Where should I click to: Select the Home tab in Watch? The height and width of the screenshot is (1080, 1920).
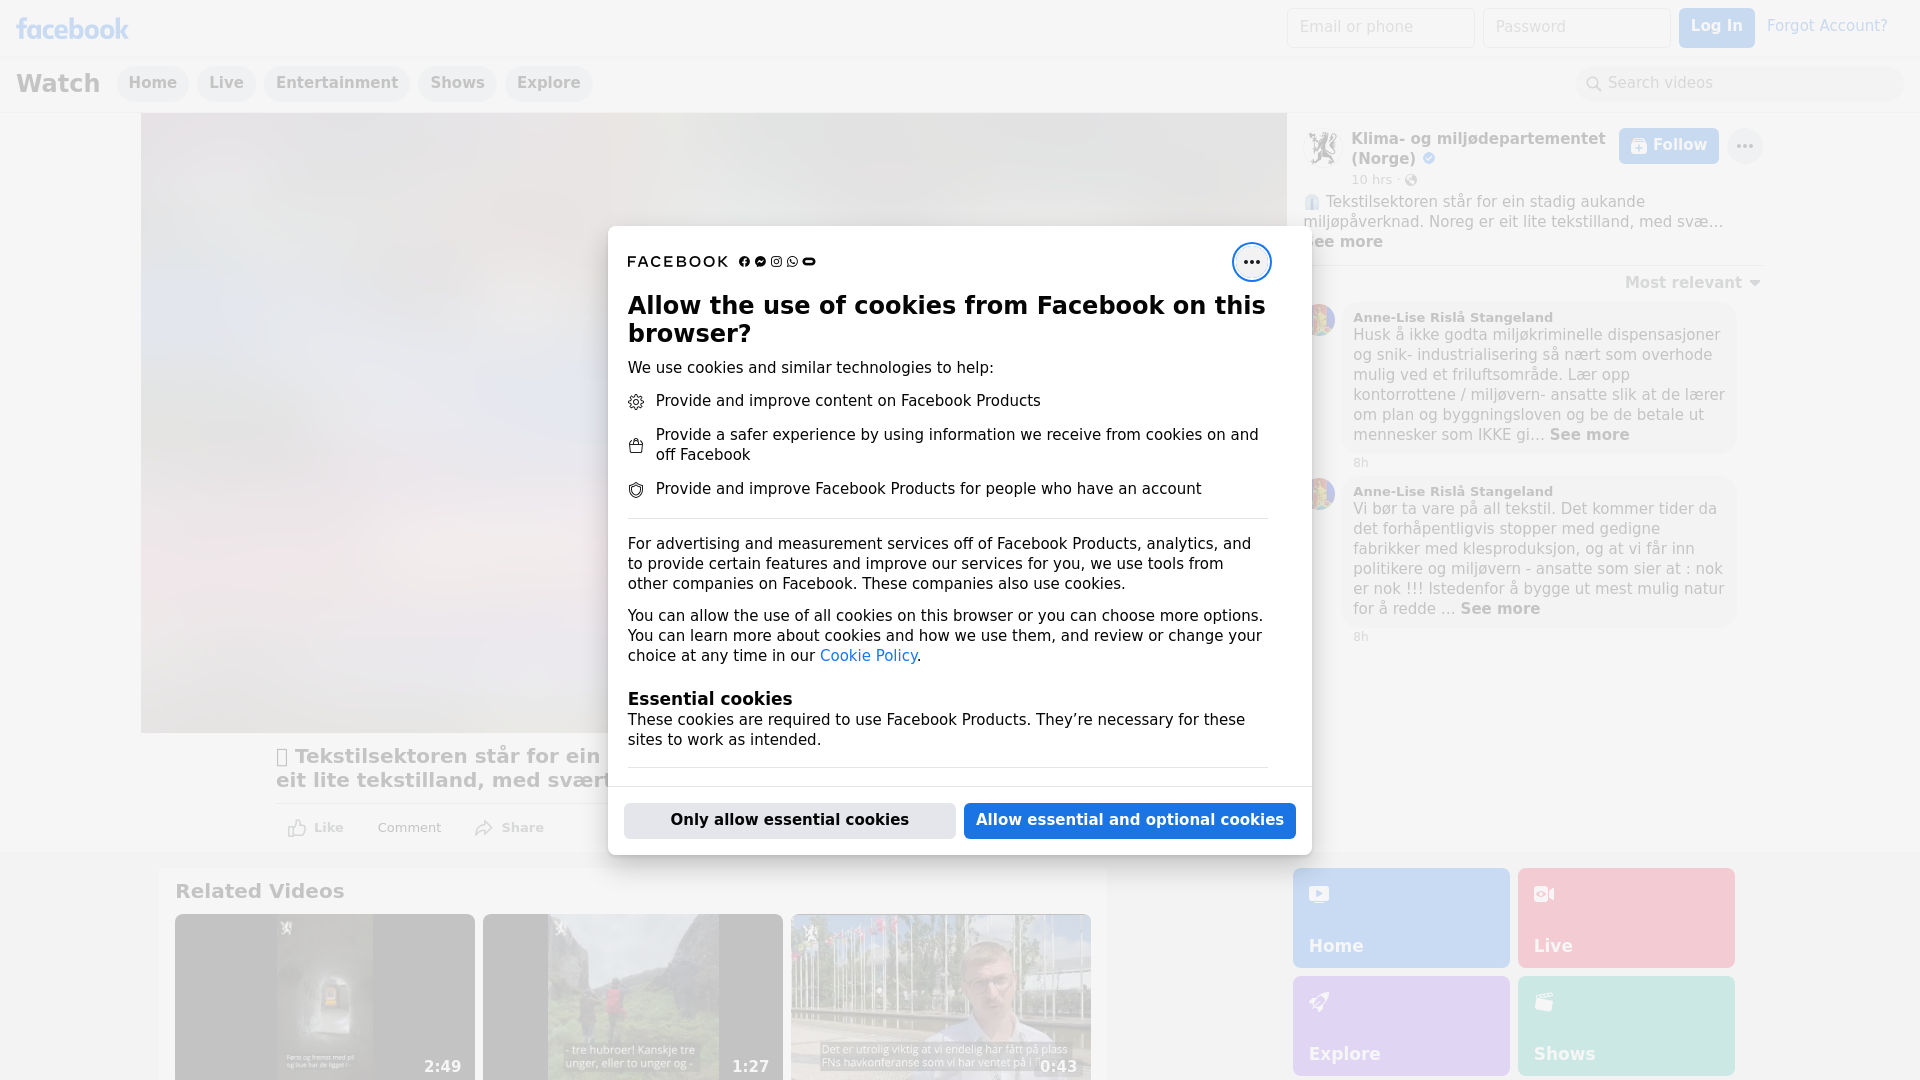(x=152, y=83)
